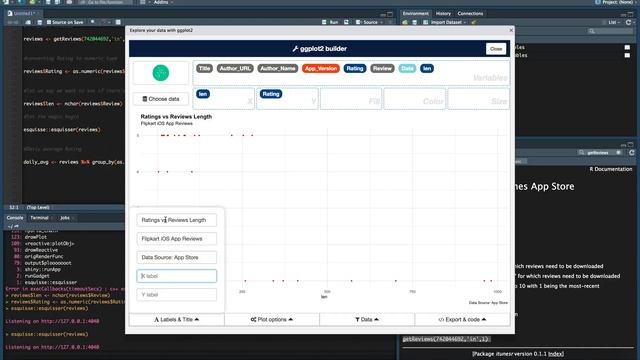Toggle the lower checkbox in the Environment list
This screenshot has height=360, width=640.
point(627,55)
